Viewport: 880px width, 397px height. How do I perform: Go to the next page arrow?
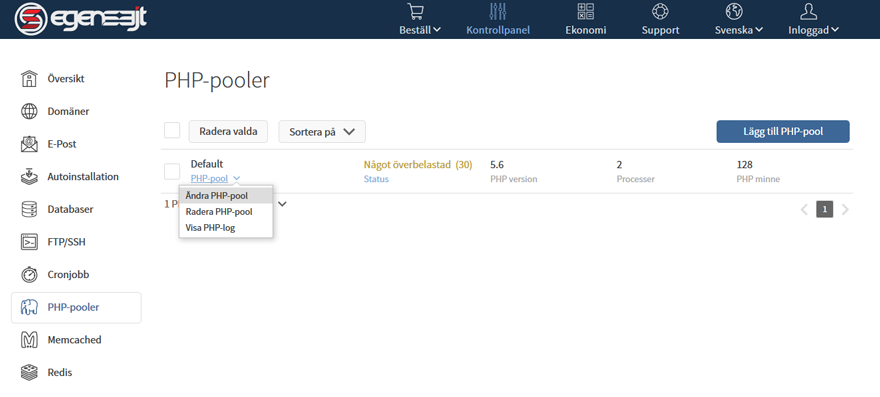coord(845,209)
